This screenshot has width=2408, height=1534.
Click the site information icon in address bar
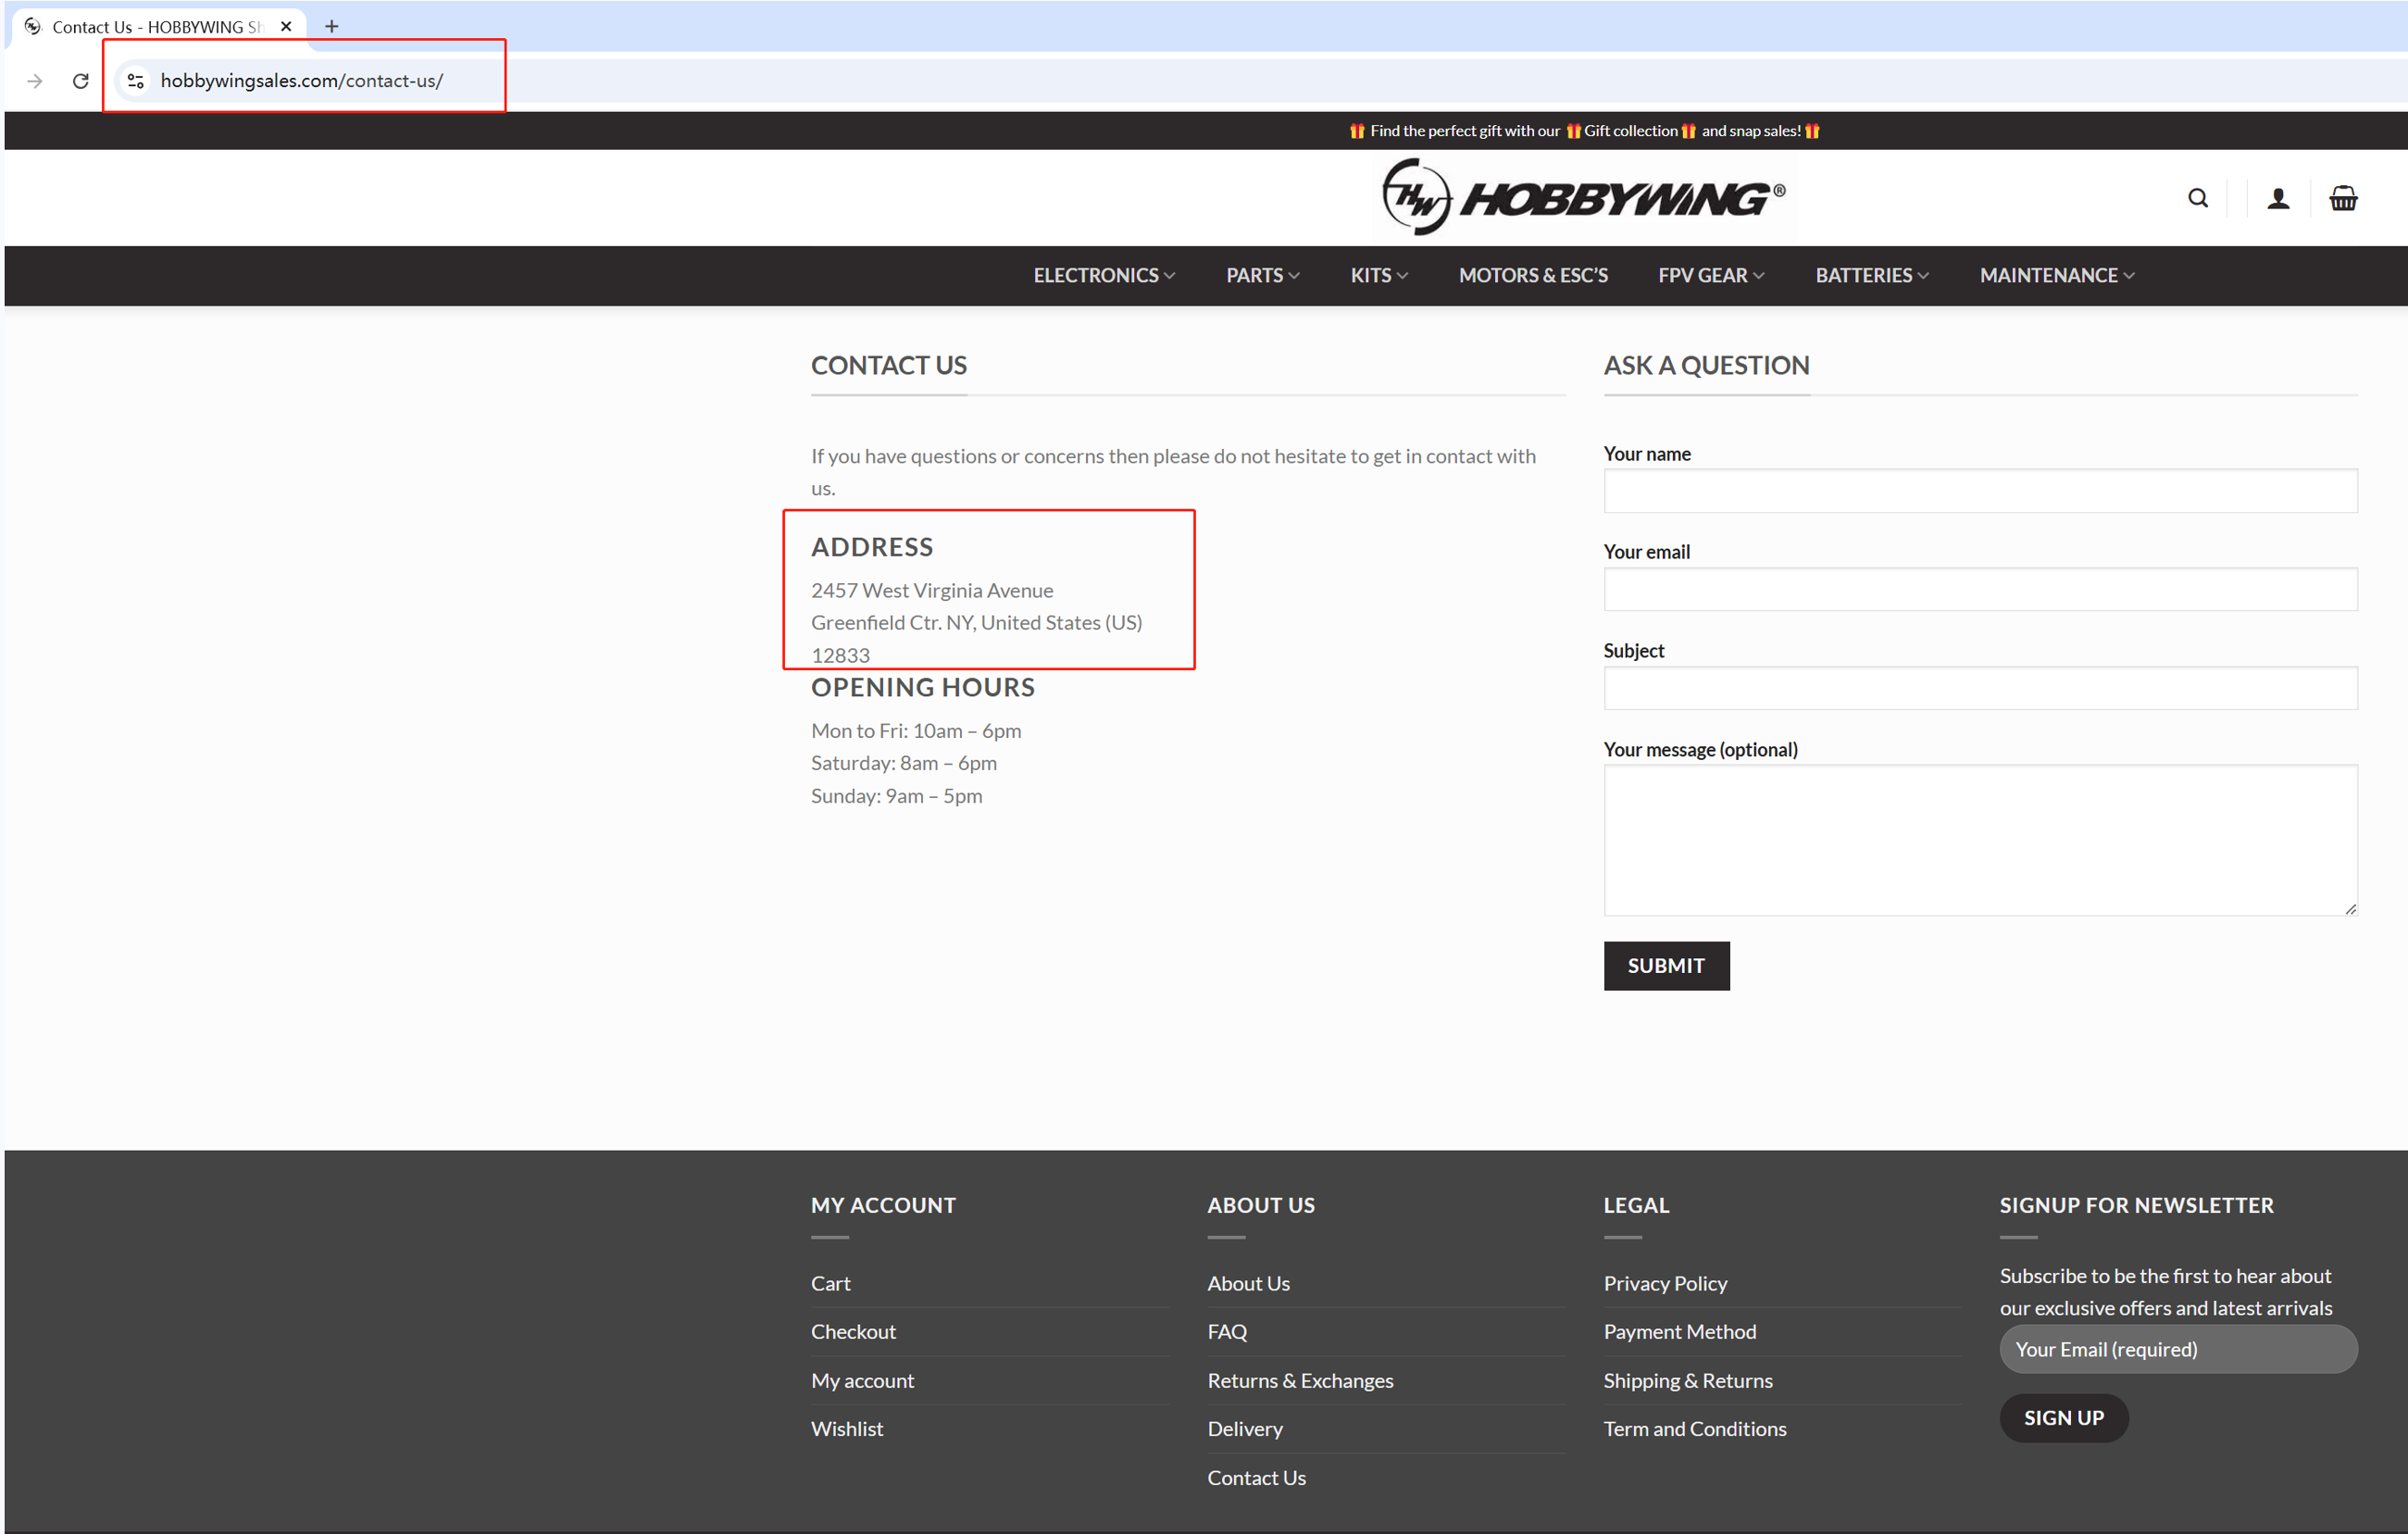click(x=136, y=81)
